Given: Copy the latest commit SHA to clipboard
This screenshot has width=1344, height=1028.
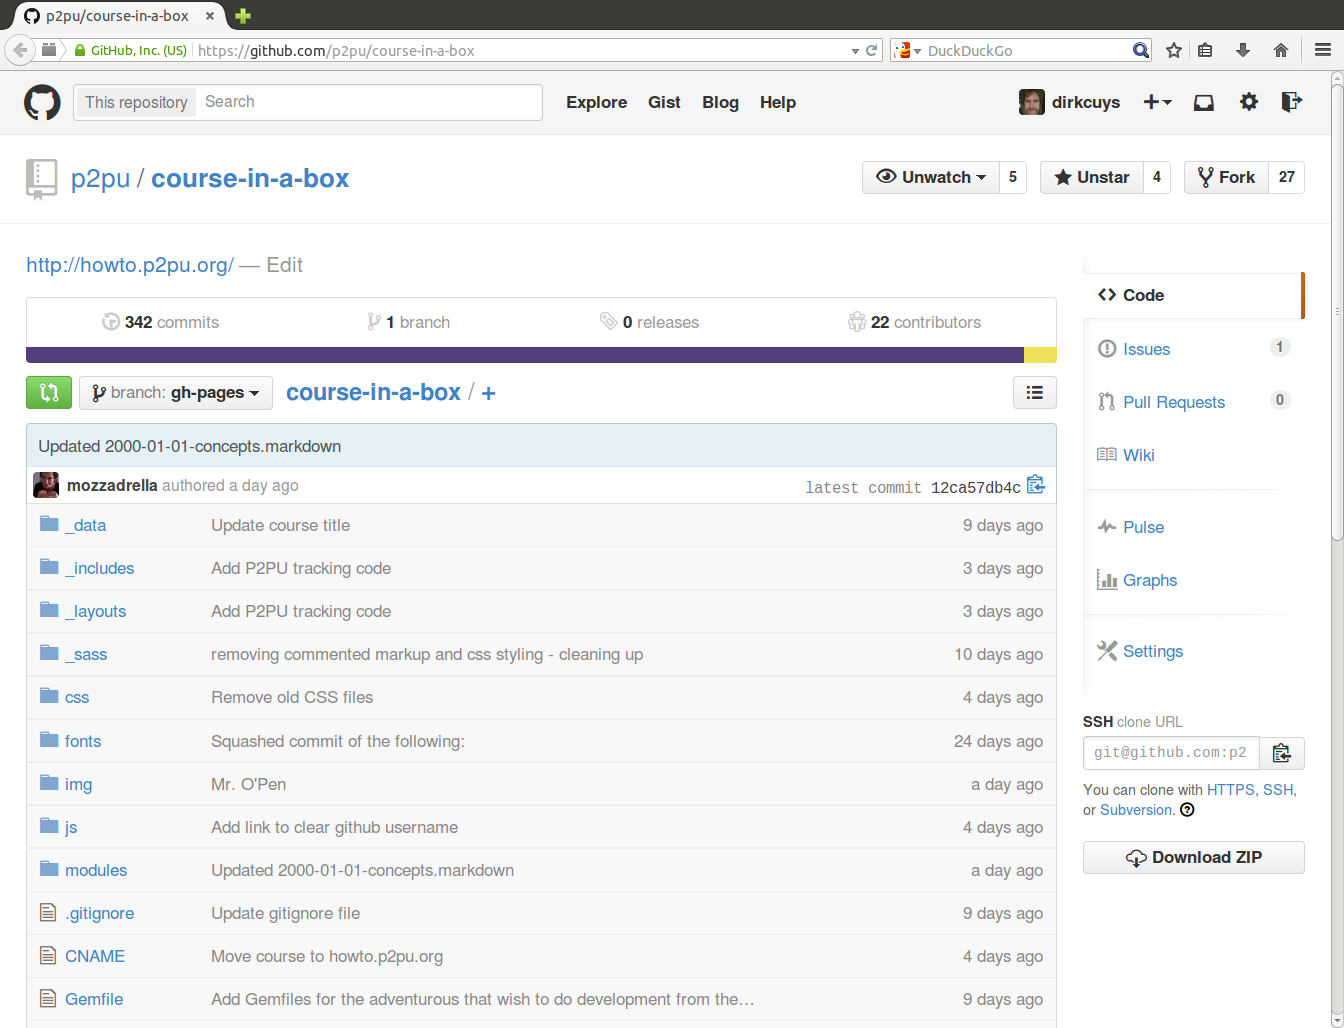Looking at the screenshot, I should 1036,485.
